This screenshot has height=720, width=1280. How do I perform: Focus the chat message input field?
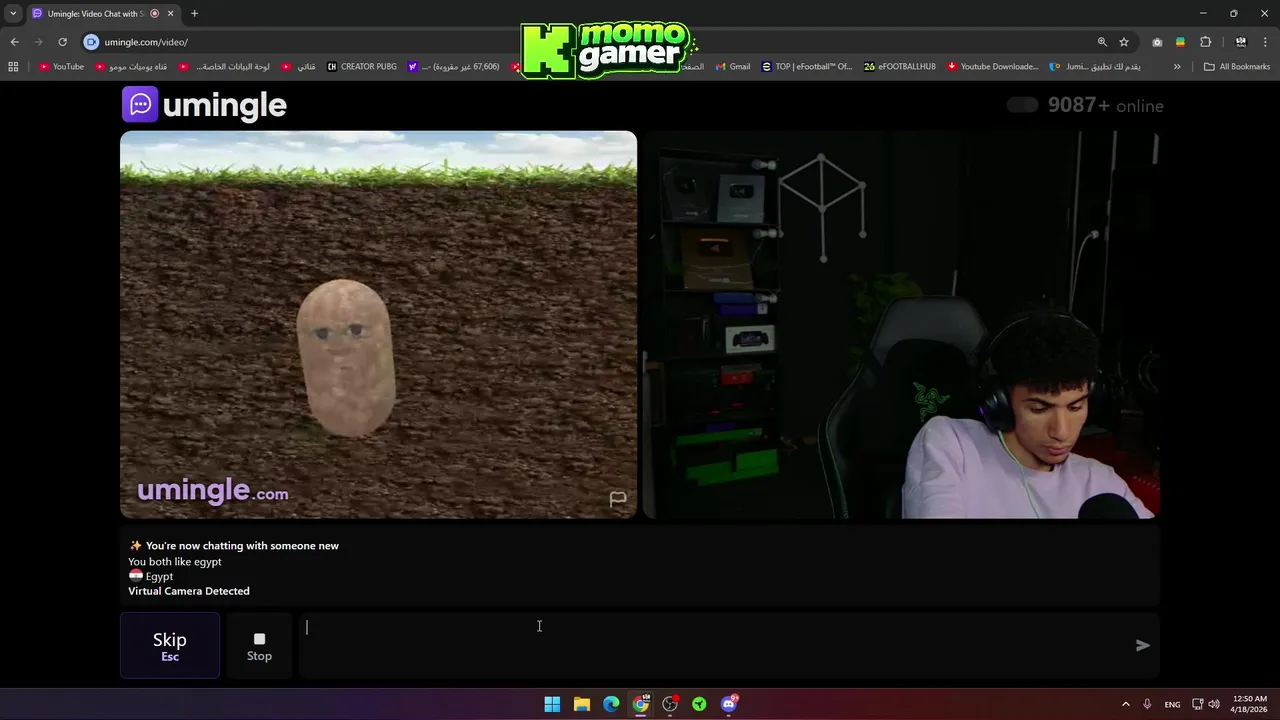[x=712, y=645]
